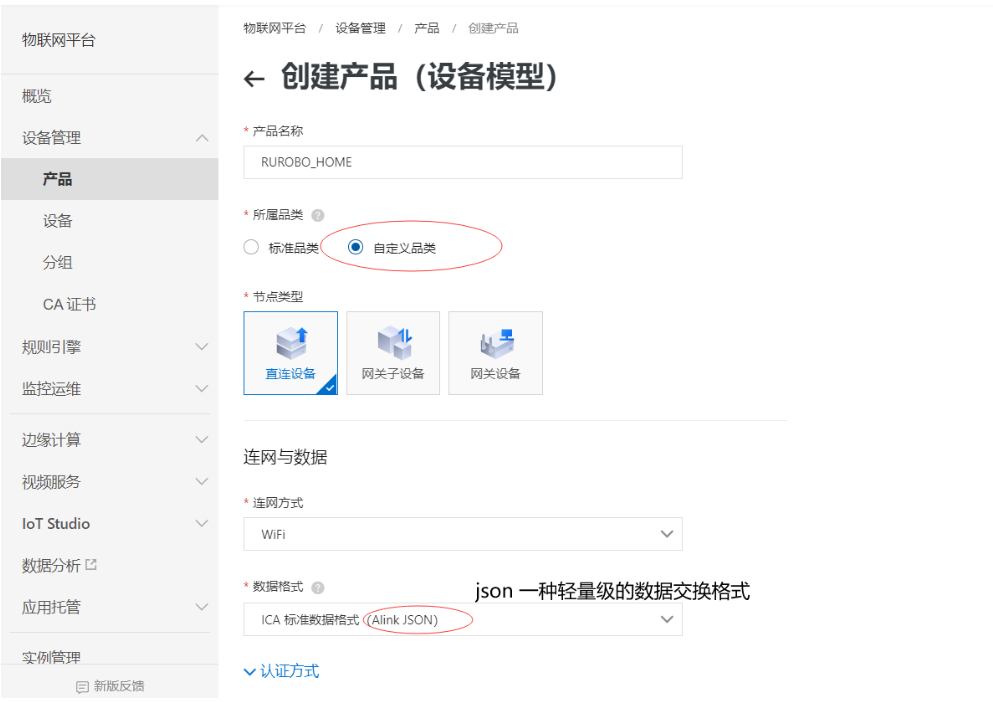This screenshot has width=993, height=702.
Task: Click help icon next to 数据格式
Action: point(318,588)
